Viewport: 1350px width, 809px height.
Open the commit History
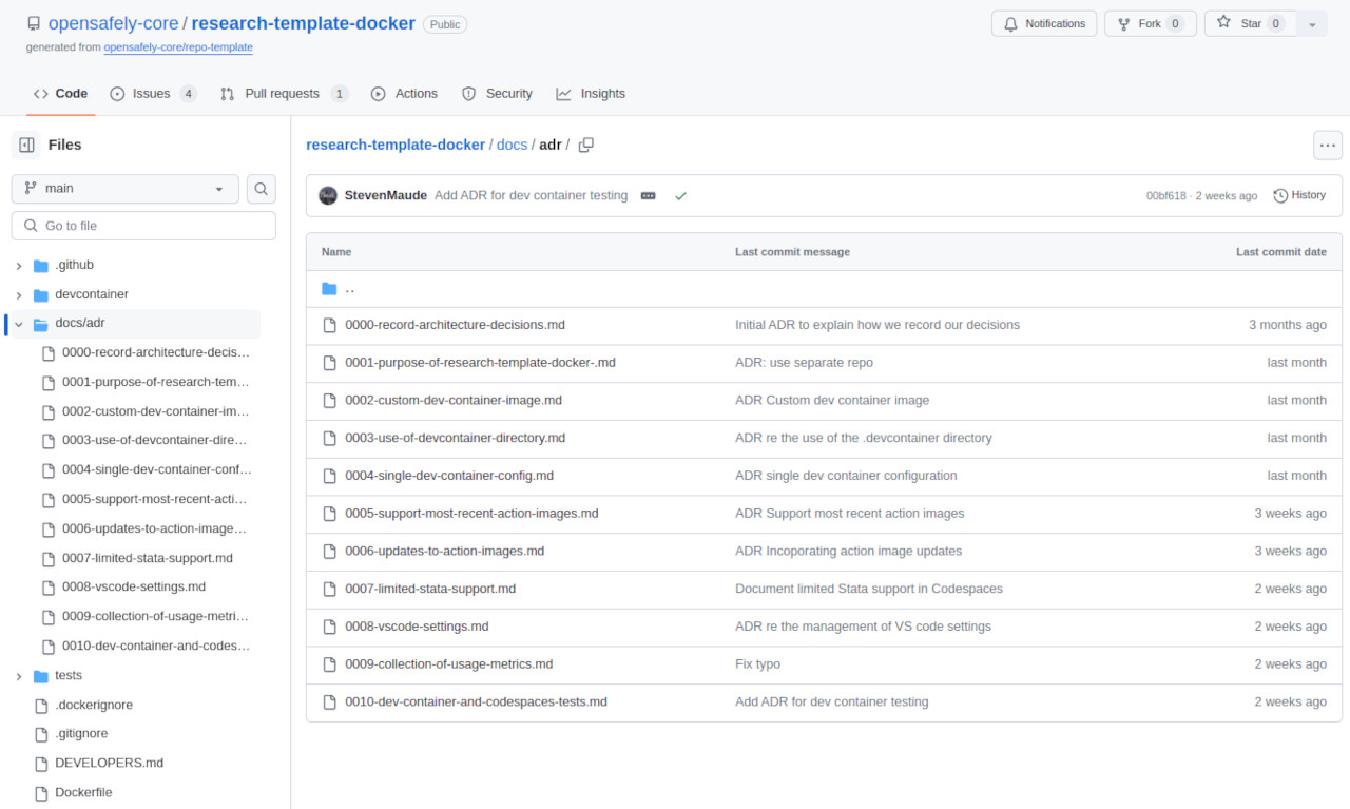(x=1300, y=195)
